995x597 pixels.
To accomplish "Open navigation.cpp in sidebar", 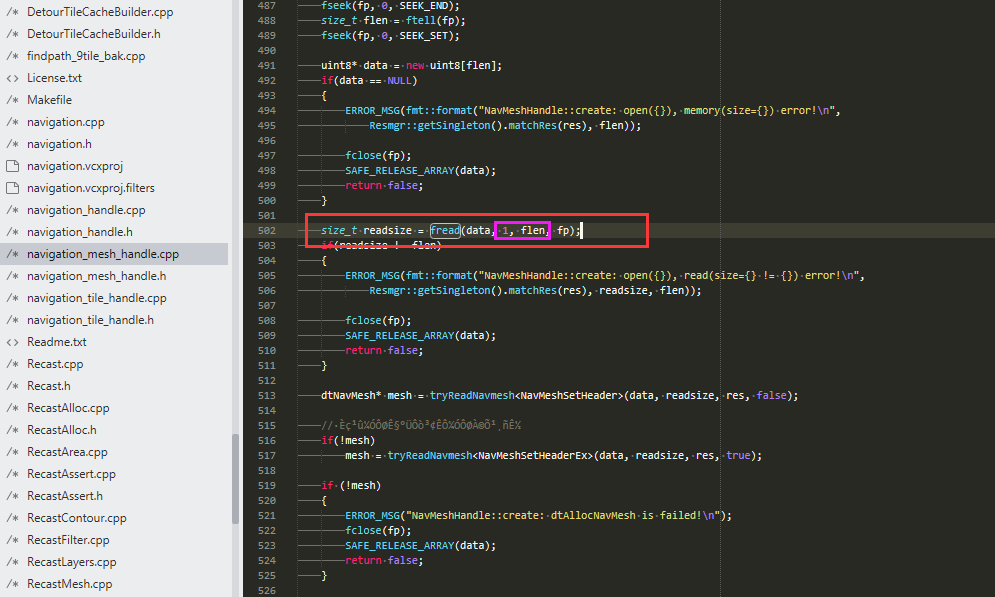I will point(65,122).
